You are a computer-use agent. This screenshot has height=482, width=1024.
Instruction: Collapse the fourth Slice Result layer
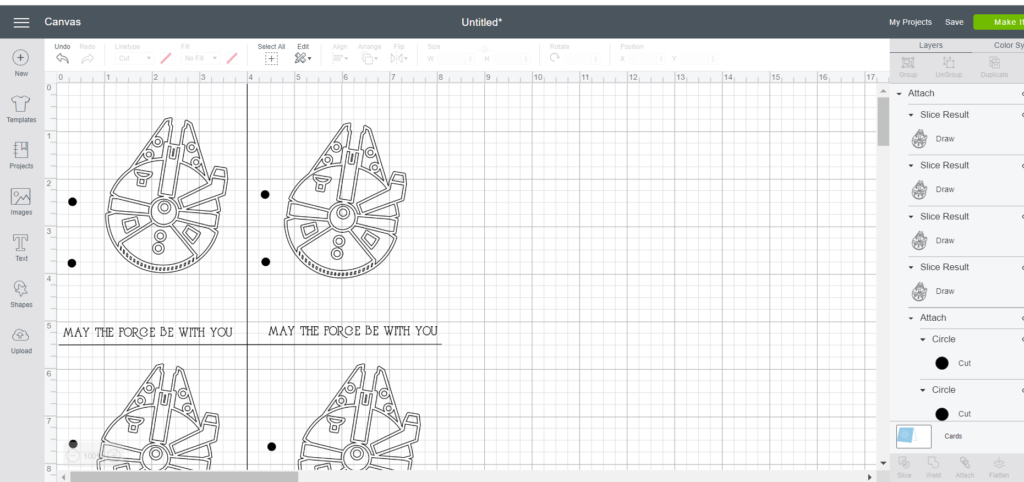click(x=912, y=267)
